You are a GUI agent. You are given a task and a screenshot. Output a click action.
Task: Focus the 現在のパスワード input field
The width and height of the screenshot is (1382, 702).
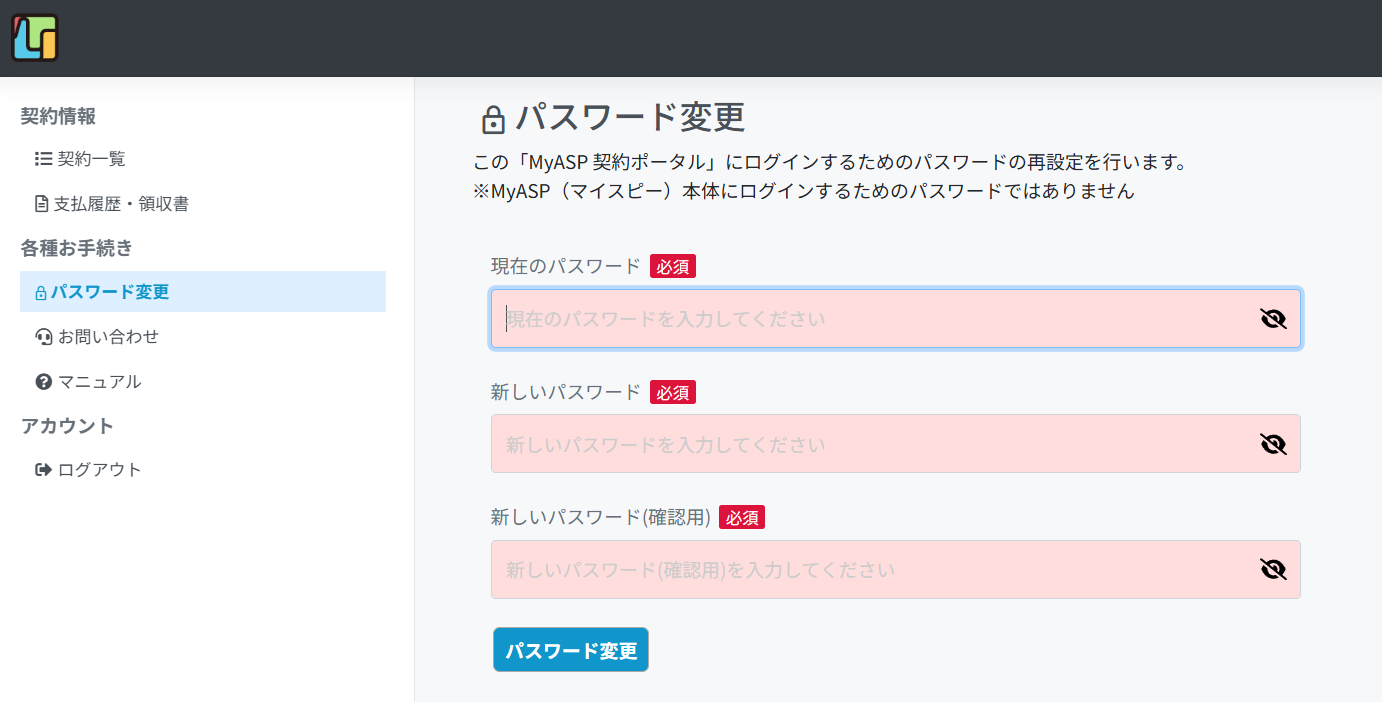896,319
